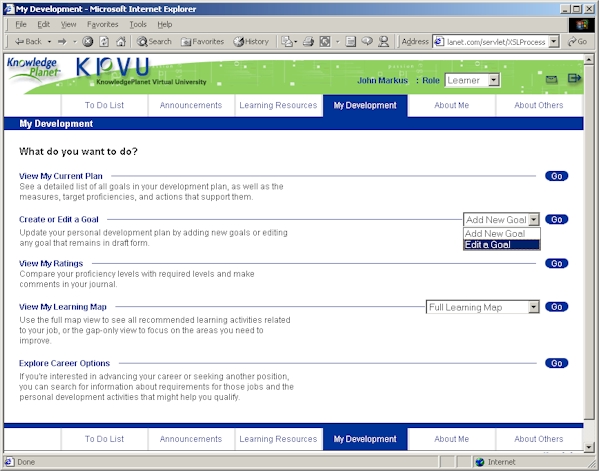The image size is (600, 472).
Task: Click the John Markus user name
Action: point(382,80)
